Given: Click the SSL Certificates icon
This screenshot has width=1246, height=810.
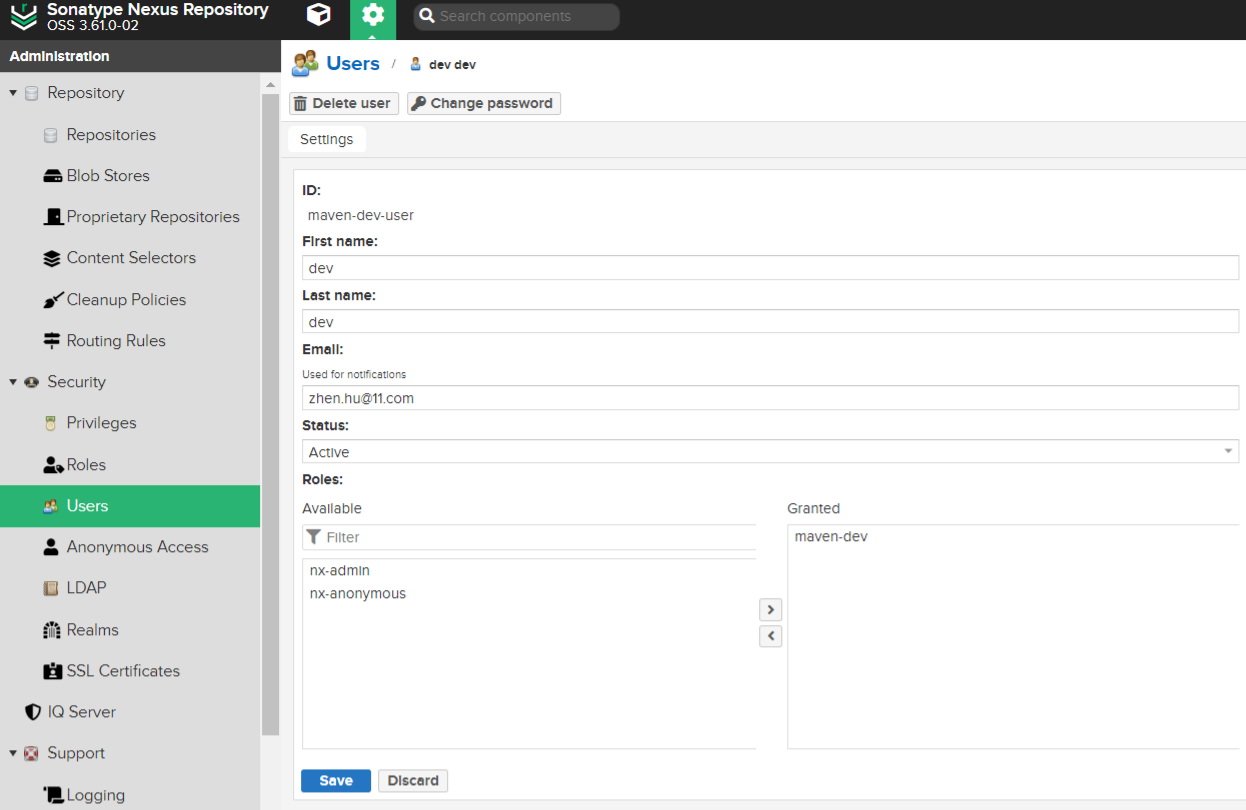Looking at the screenshot, I should (x=52, y=671).
